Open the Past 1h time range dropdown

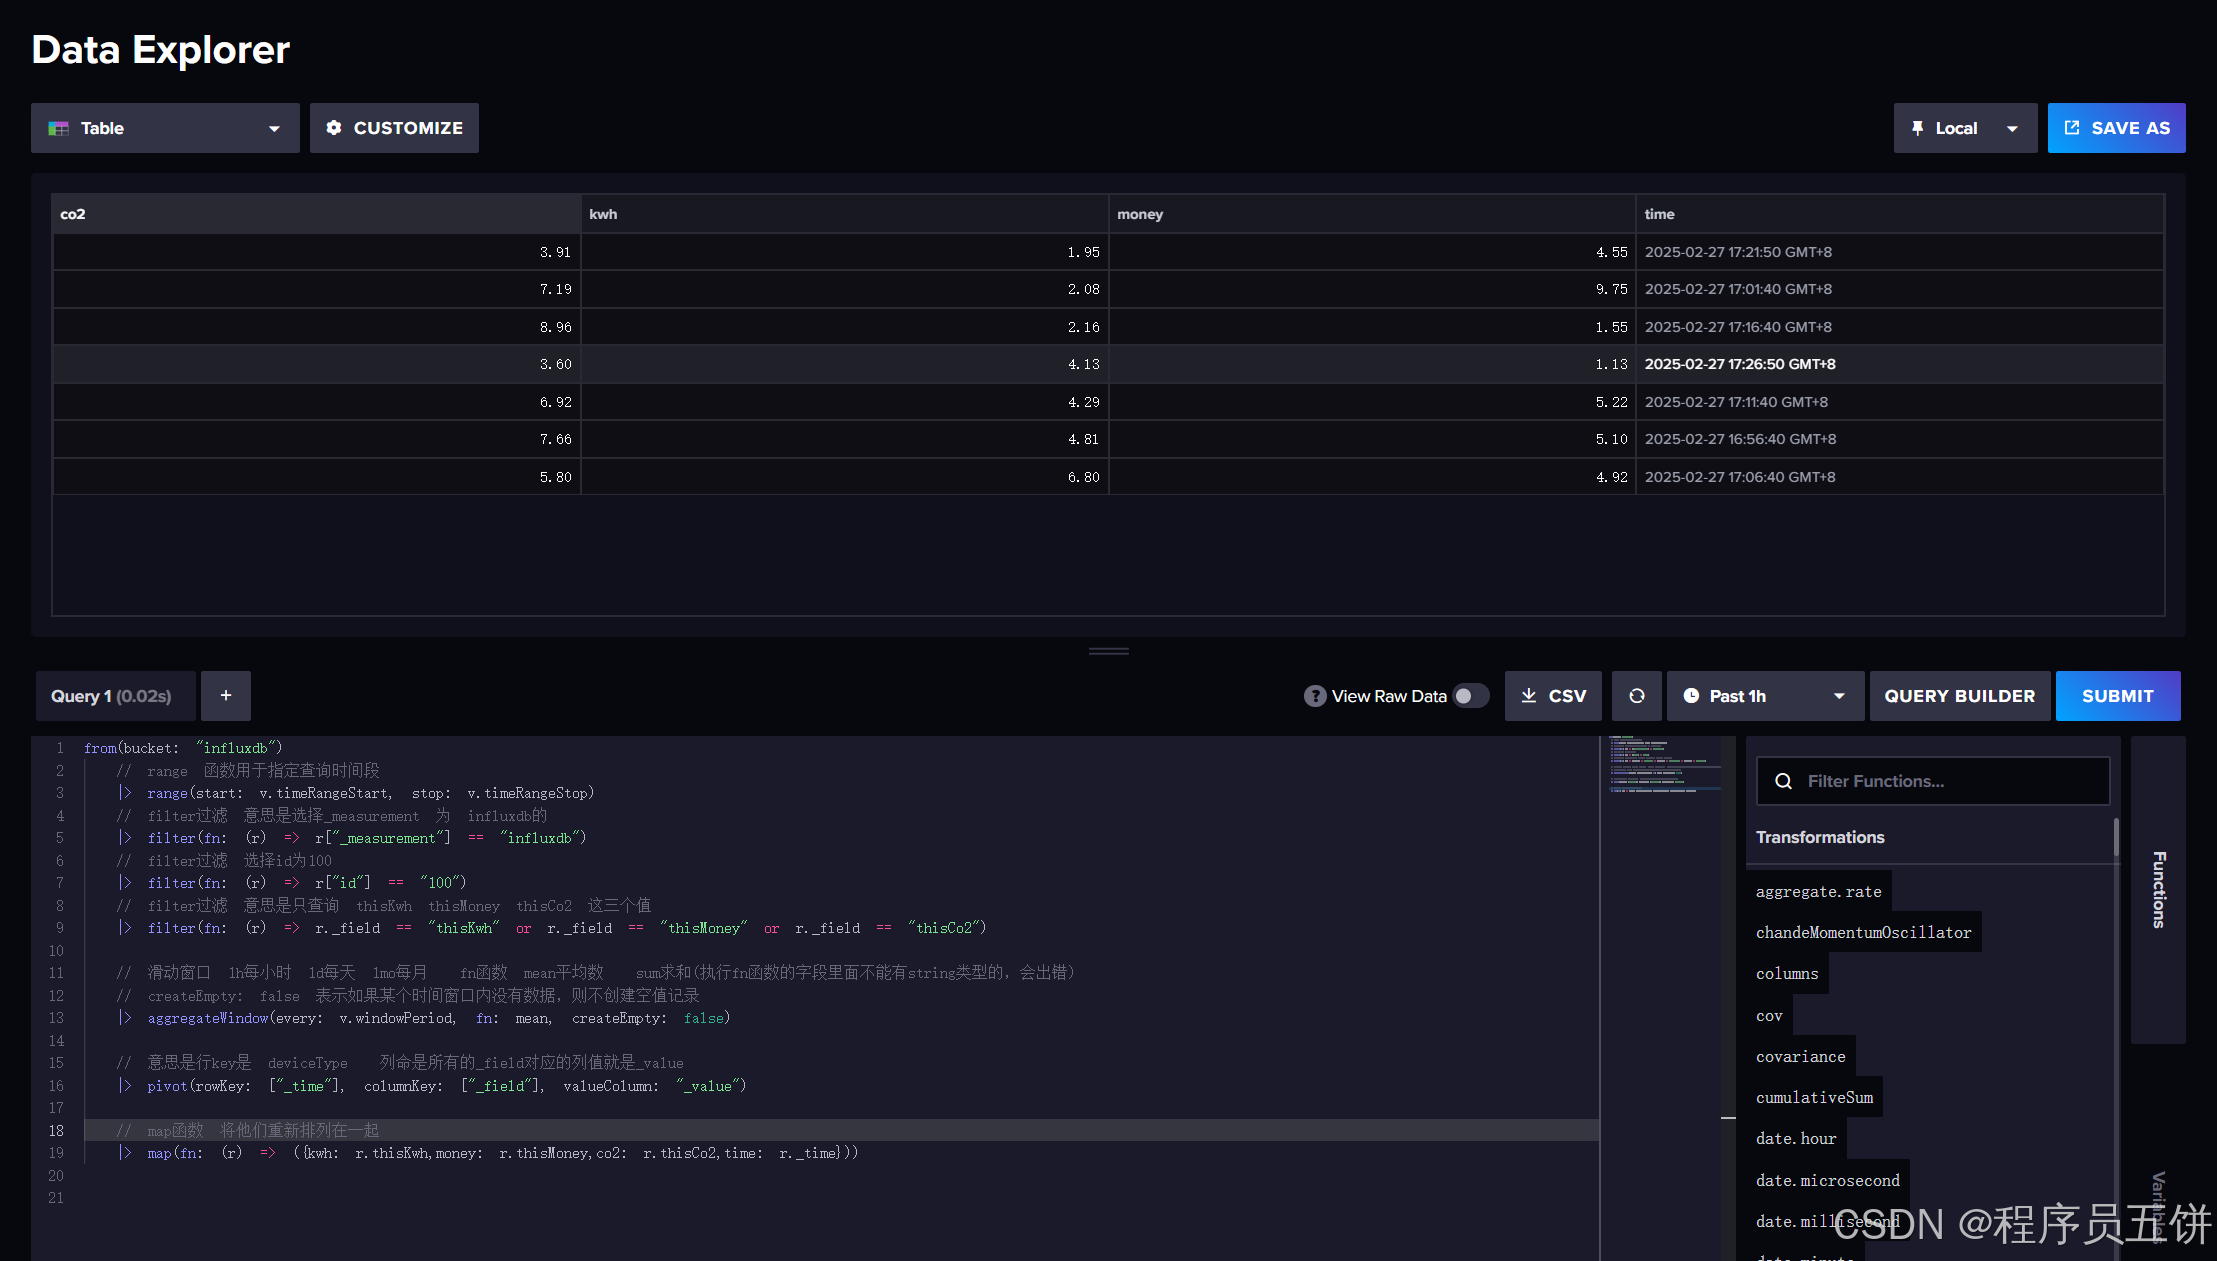pyautogui.click(x=1839, y=695)
